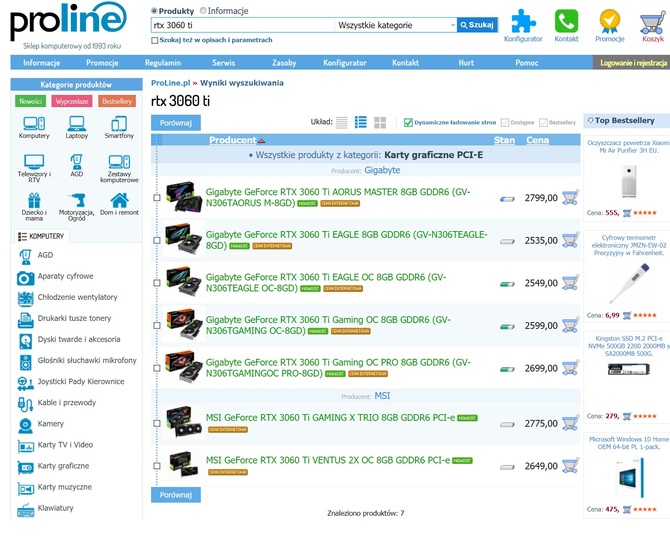
Task: Switch to the detailed list layout icon
Action: tap(361, 122)
